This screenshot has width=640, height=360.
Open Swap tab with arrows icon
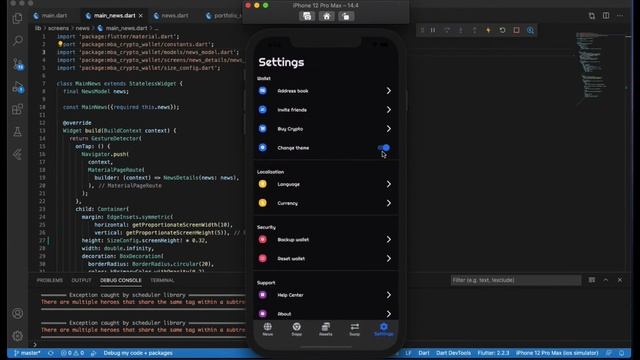click(x=355, y=329)
